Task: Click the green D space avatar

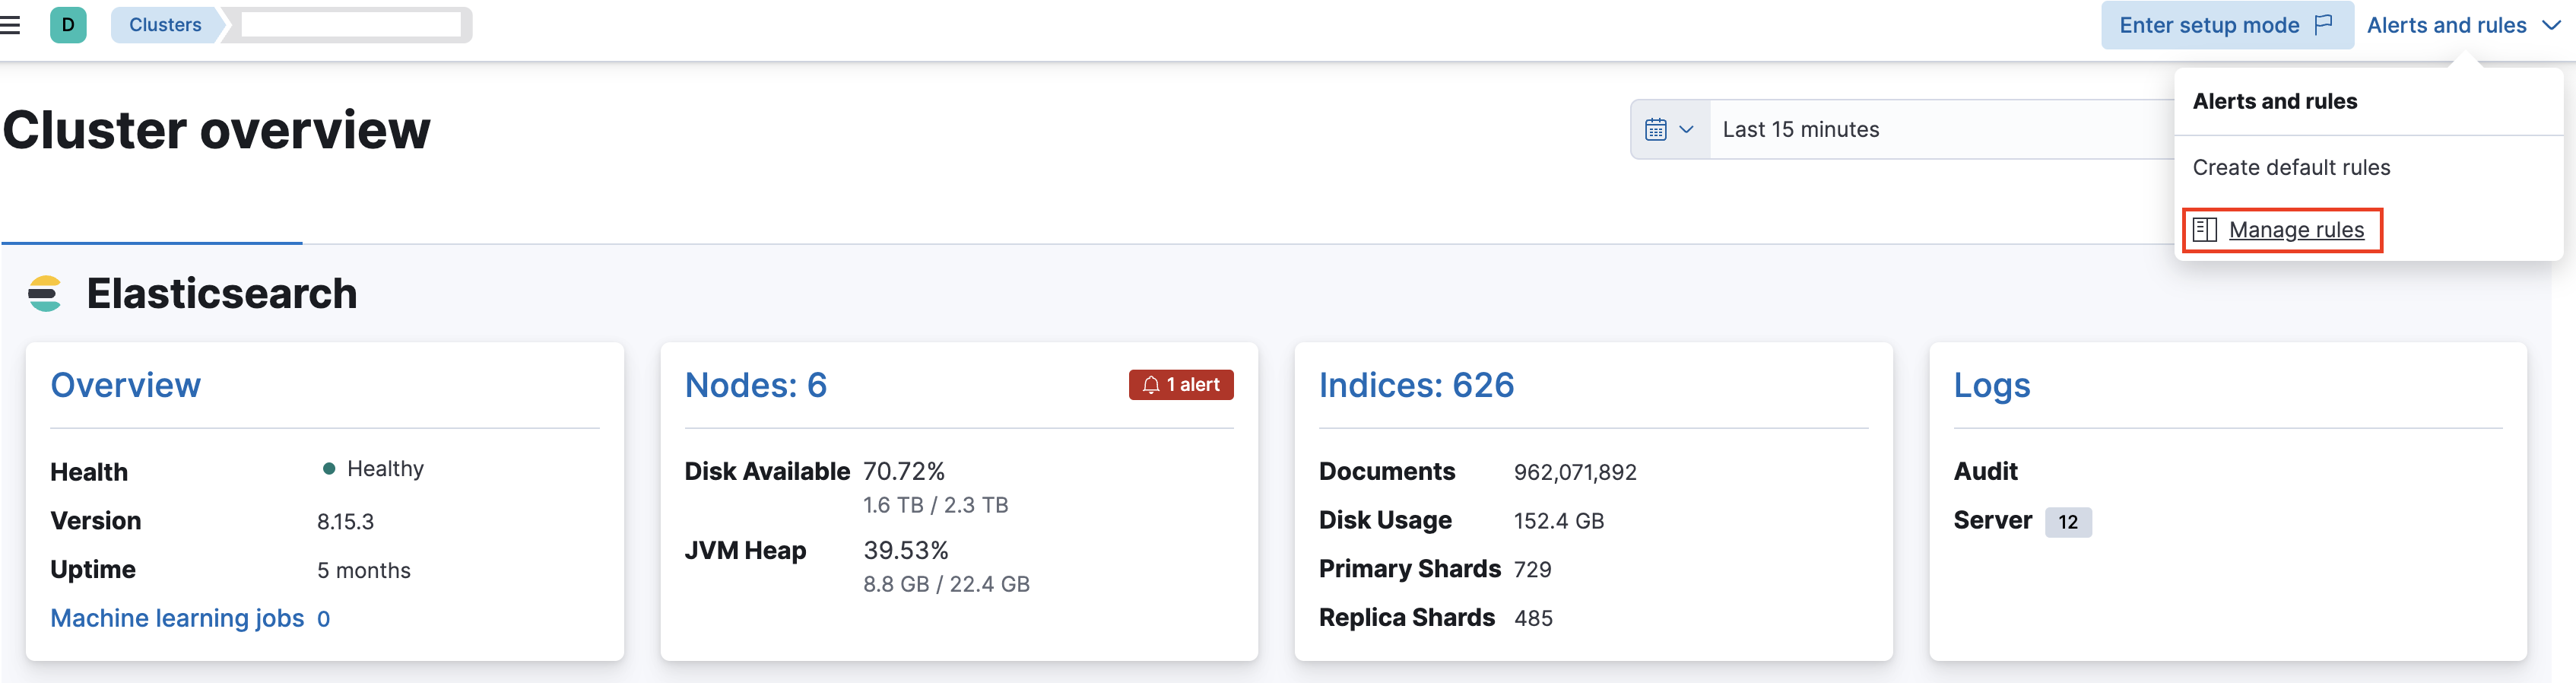Action: [x=68, y=25]
